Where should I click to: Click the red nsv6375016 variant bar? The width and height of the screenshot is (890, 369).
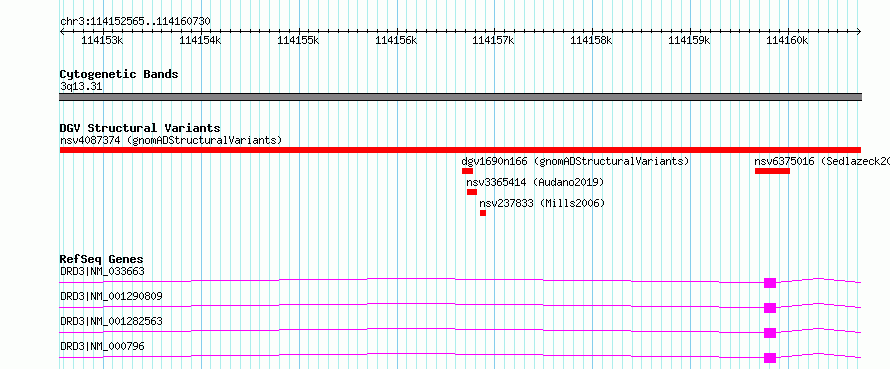pos(772,171)
